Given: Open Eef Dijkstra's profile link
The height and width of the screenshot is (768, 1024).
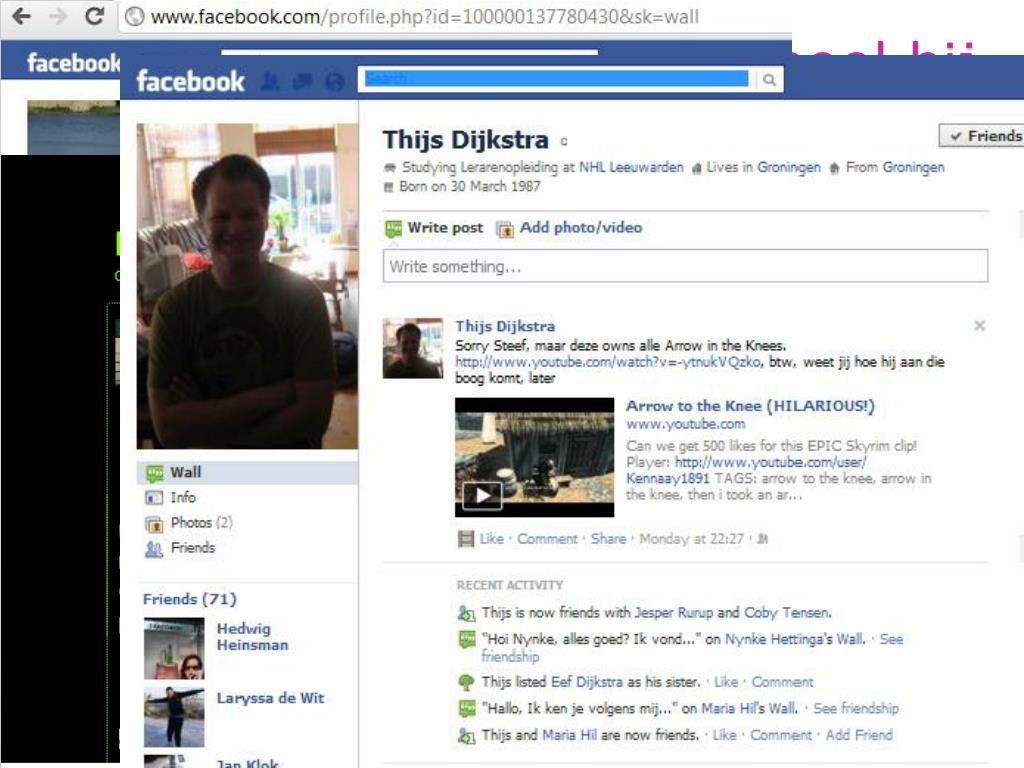Looking at the screenshot, I should click(586, 682).
